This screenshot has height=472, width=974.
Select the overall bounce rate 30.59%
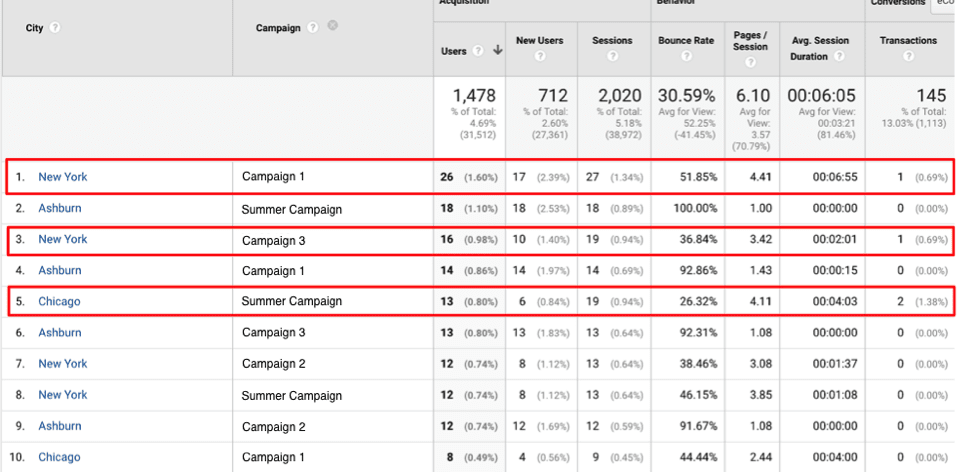coord(686,96)
